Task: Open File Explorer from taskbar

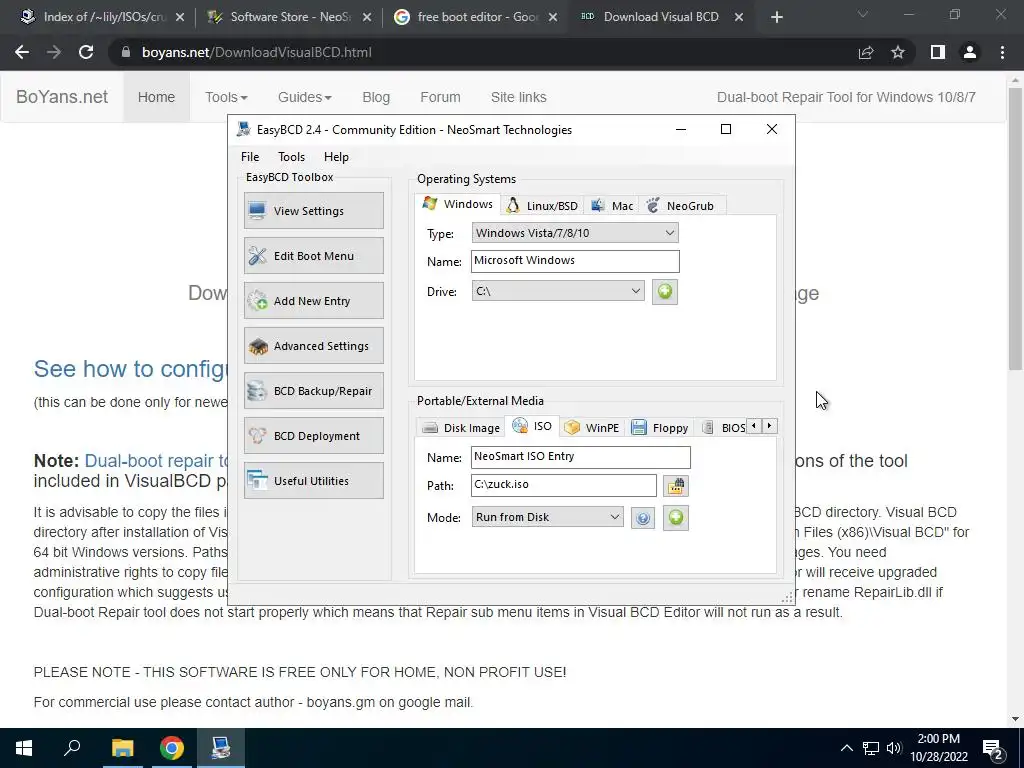Action: (122, 748)
